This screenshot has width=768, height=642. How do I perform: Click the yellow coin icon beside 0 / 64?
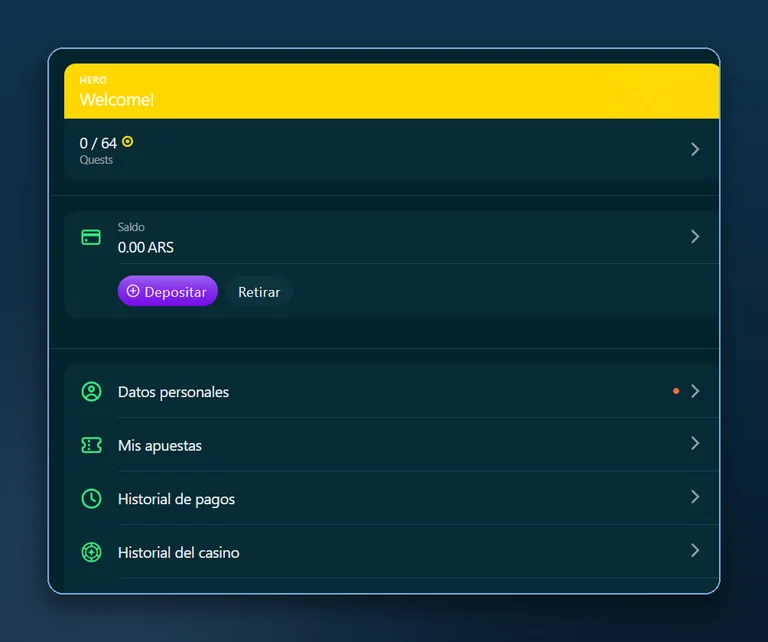coord(127,142)
